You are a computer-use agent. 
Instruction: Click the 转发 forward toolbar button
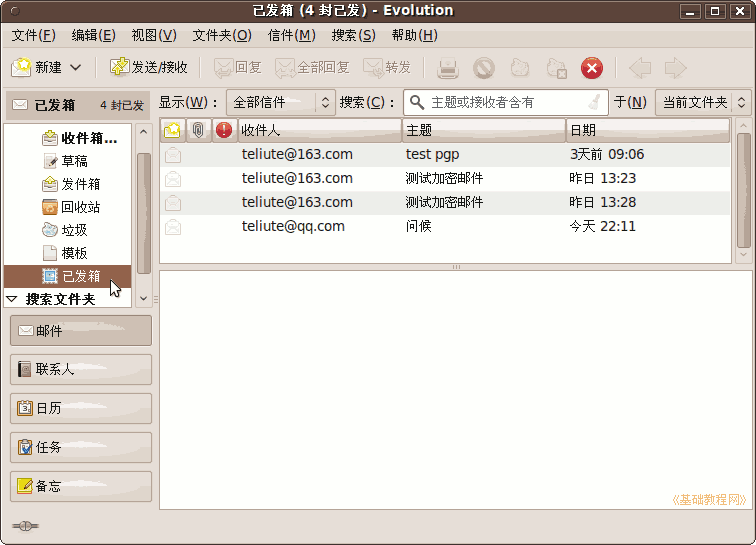(x=387, y=68)
